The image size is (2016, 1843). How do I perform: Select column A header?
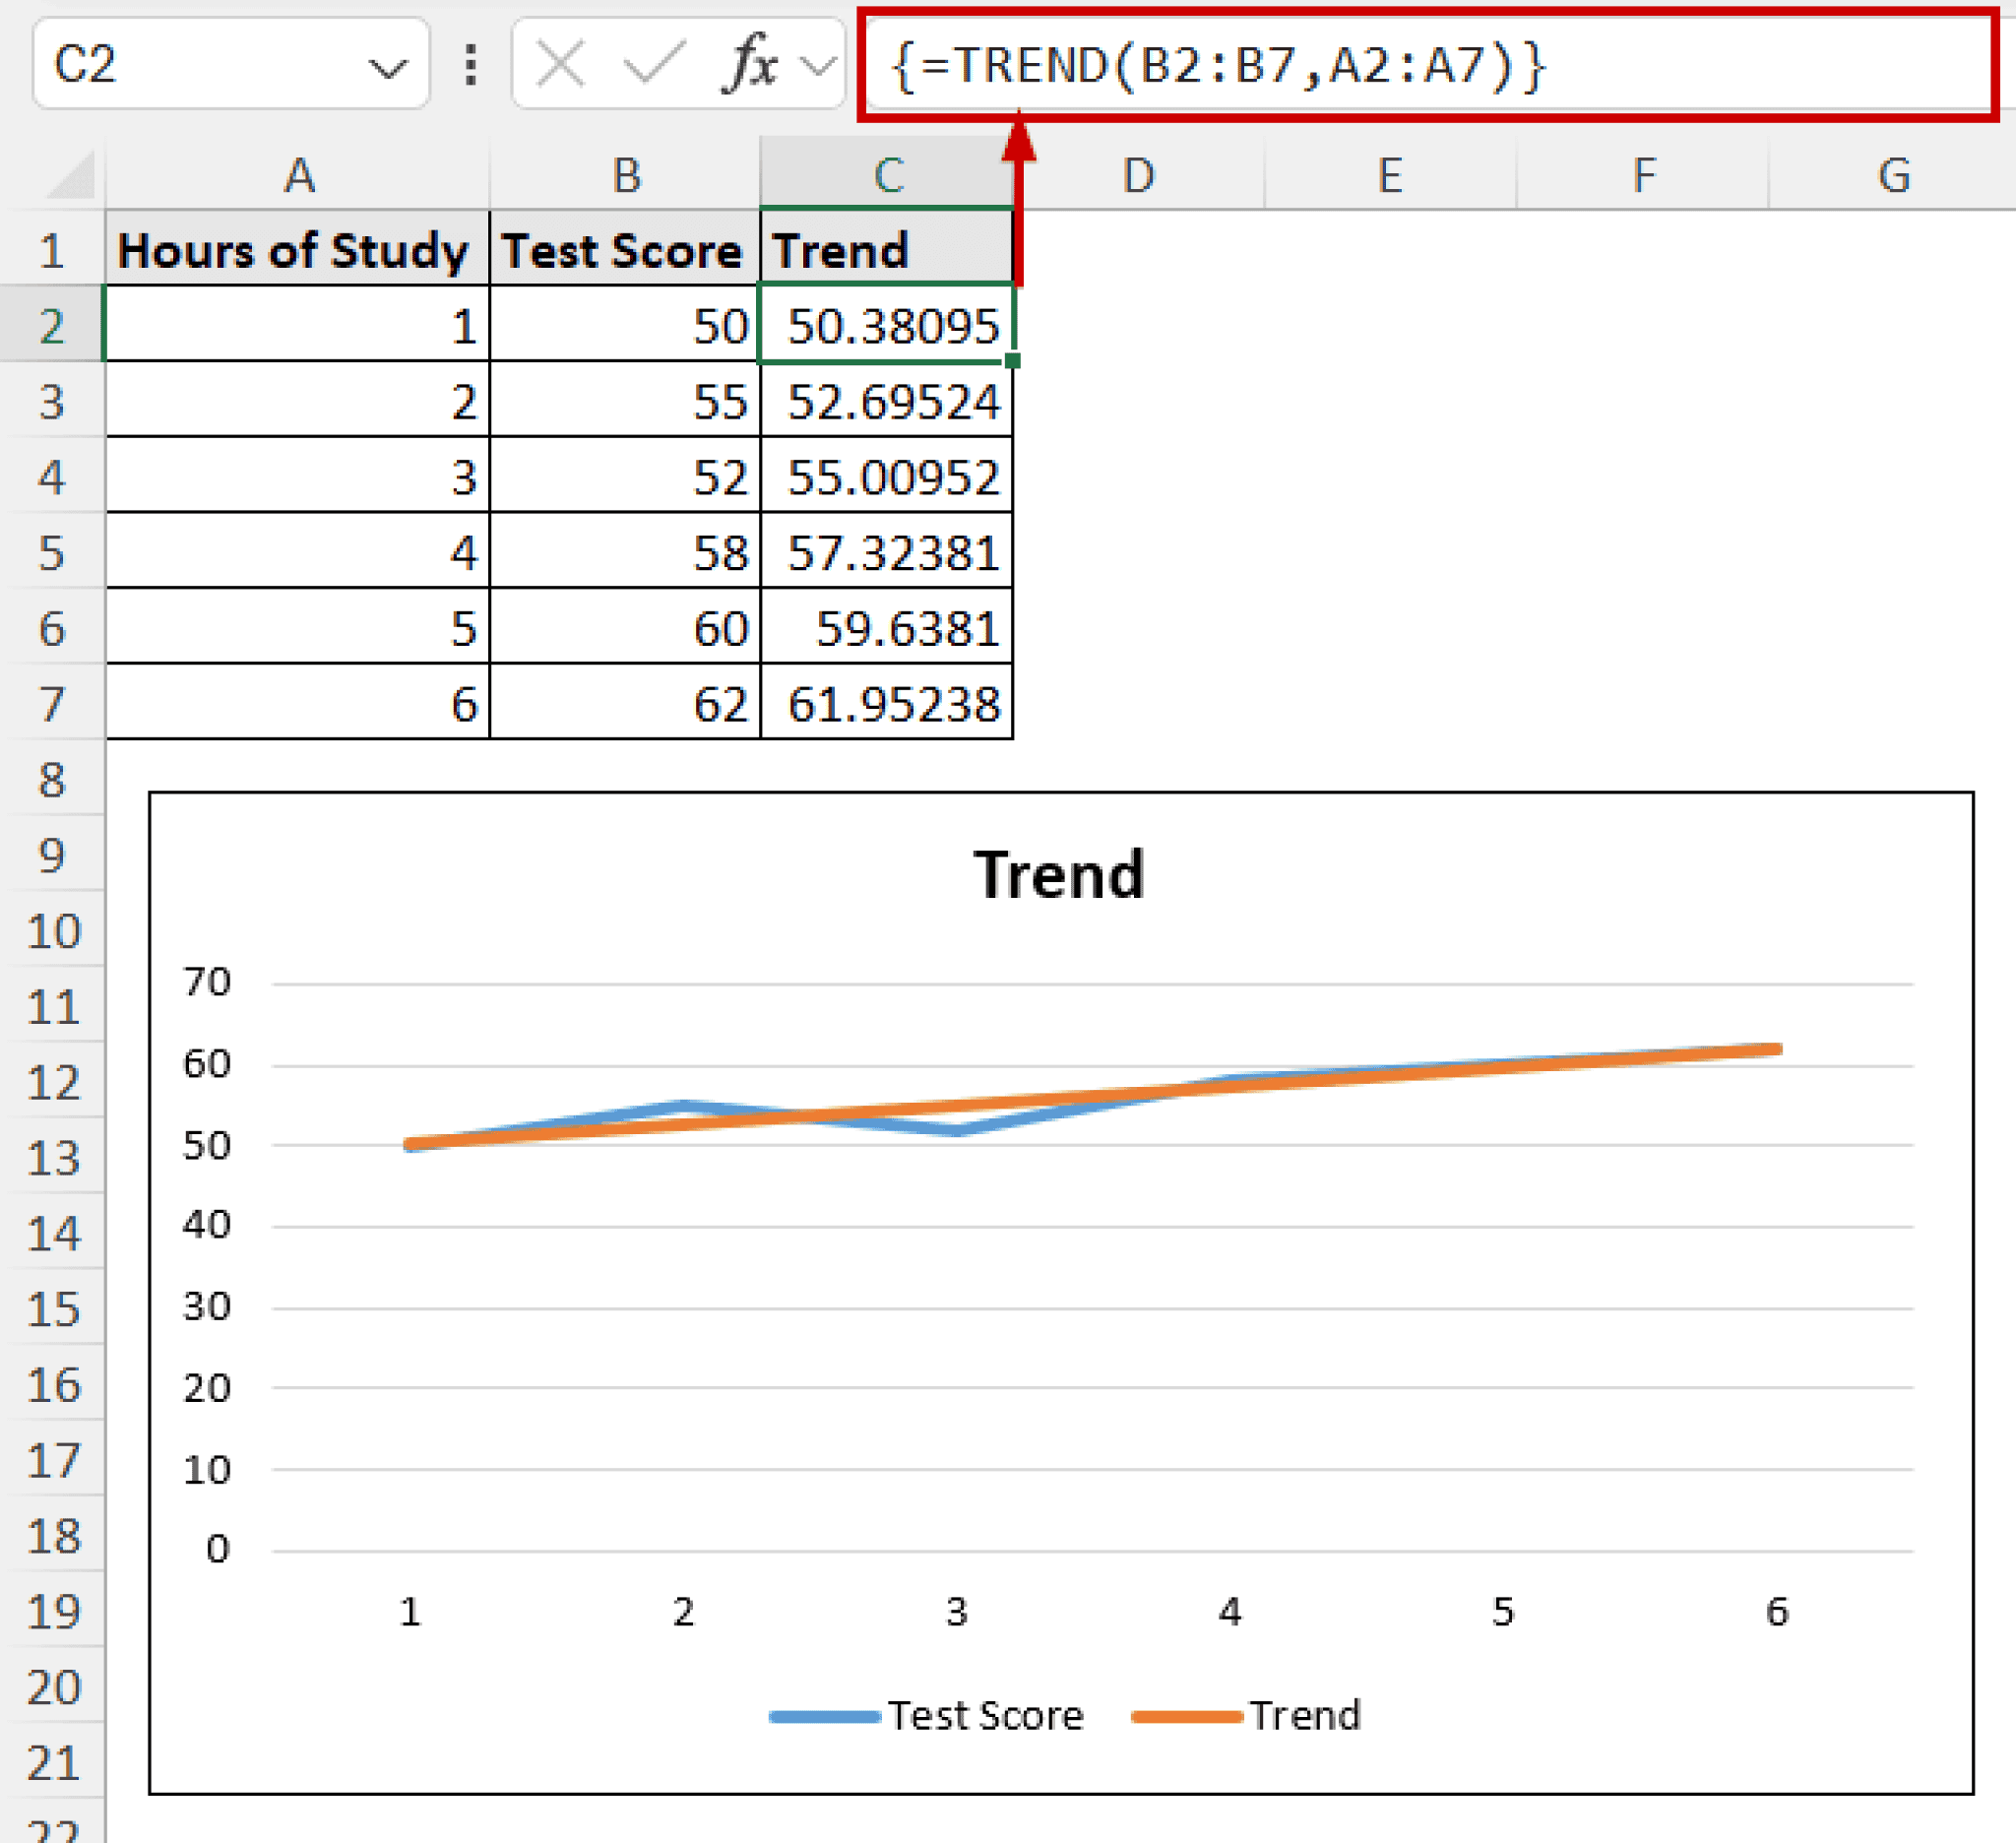click(x=298, y=175)
